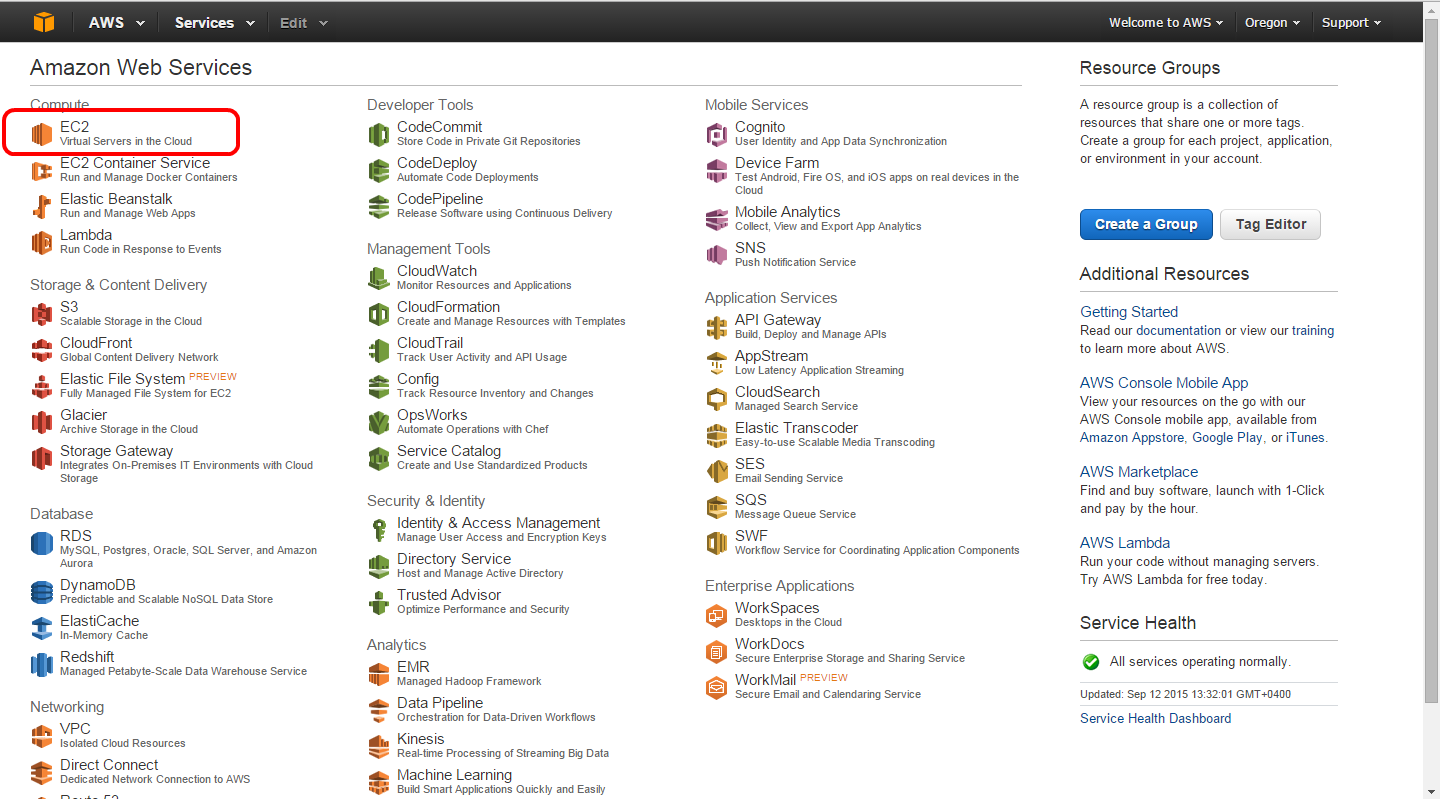Expand the Welcome to AWS account menu
The height and width of the screenshot is (799, 1440).
[1166, 22]
